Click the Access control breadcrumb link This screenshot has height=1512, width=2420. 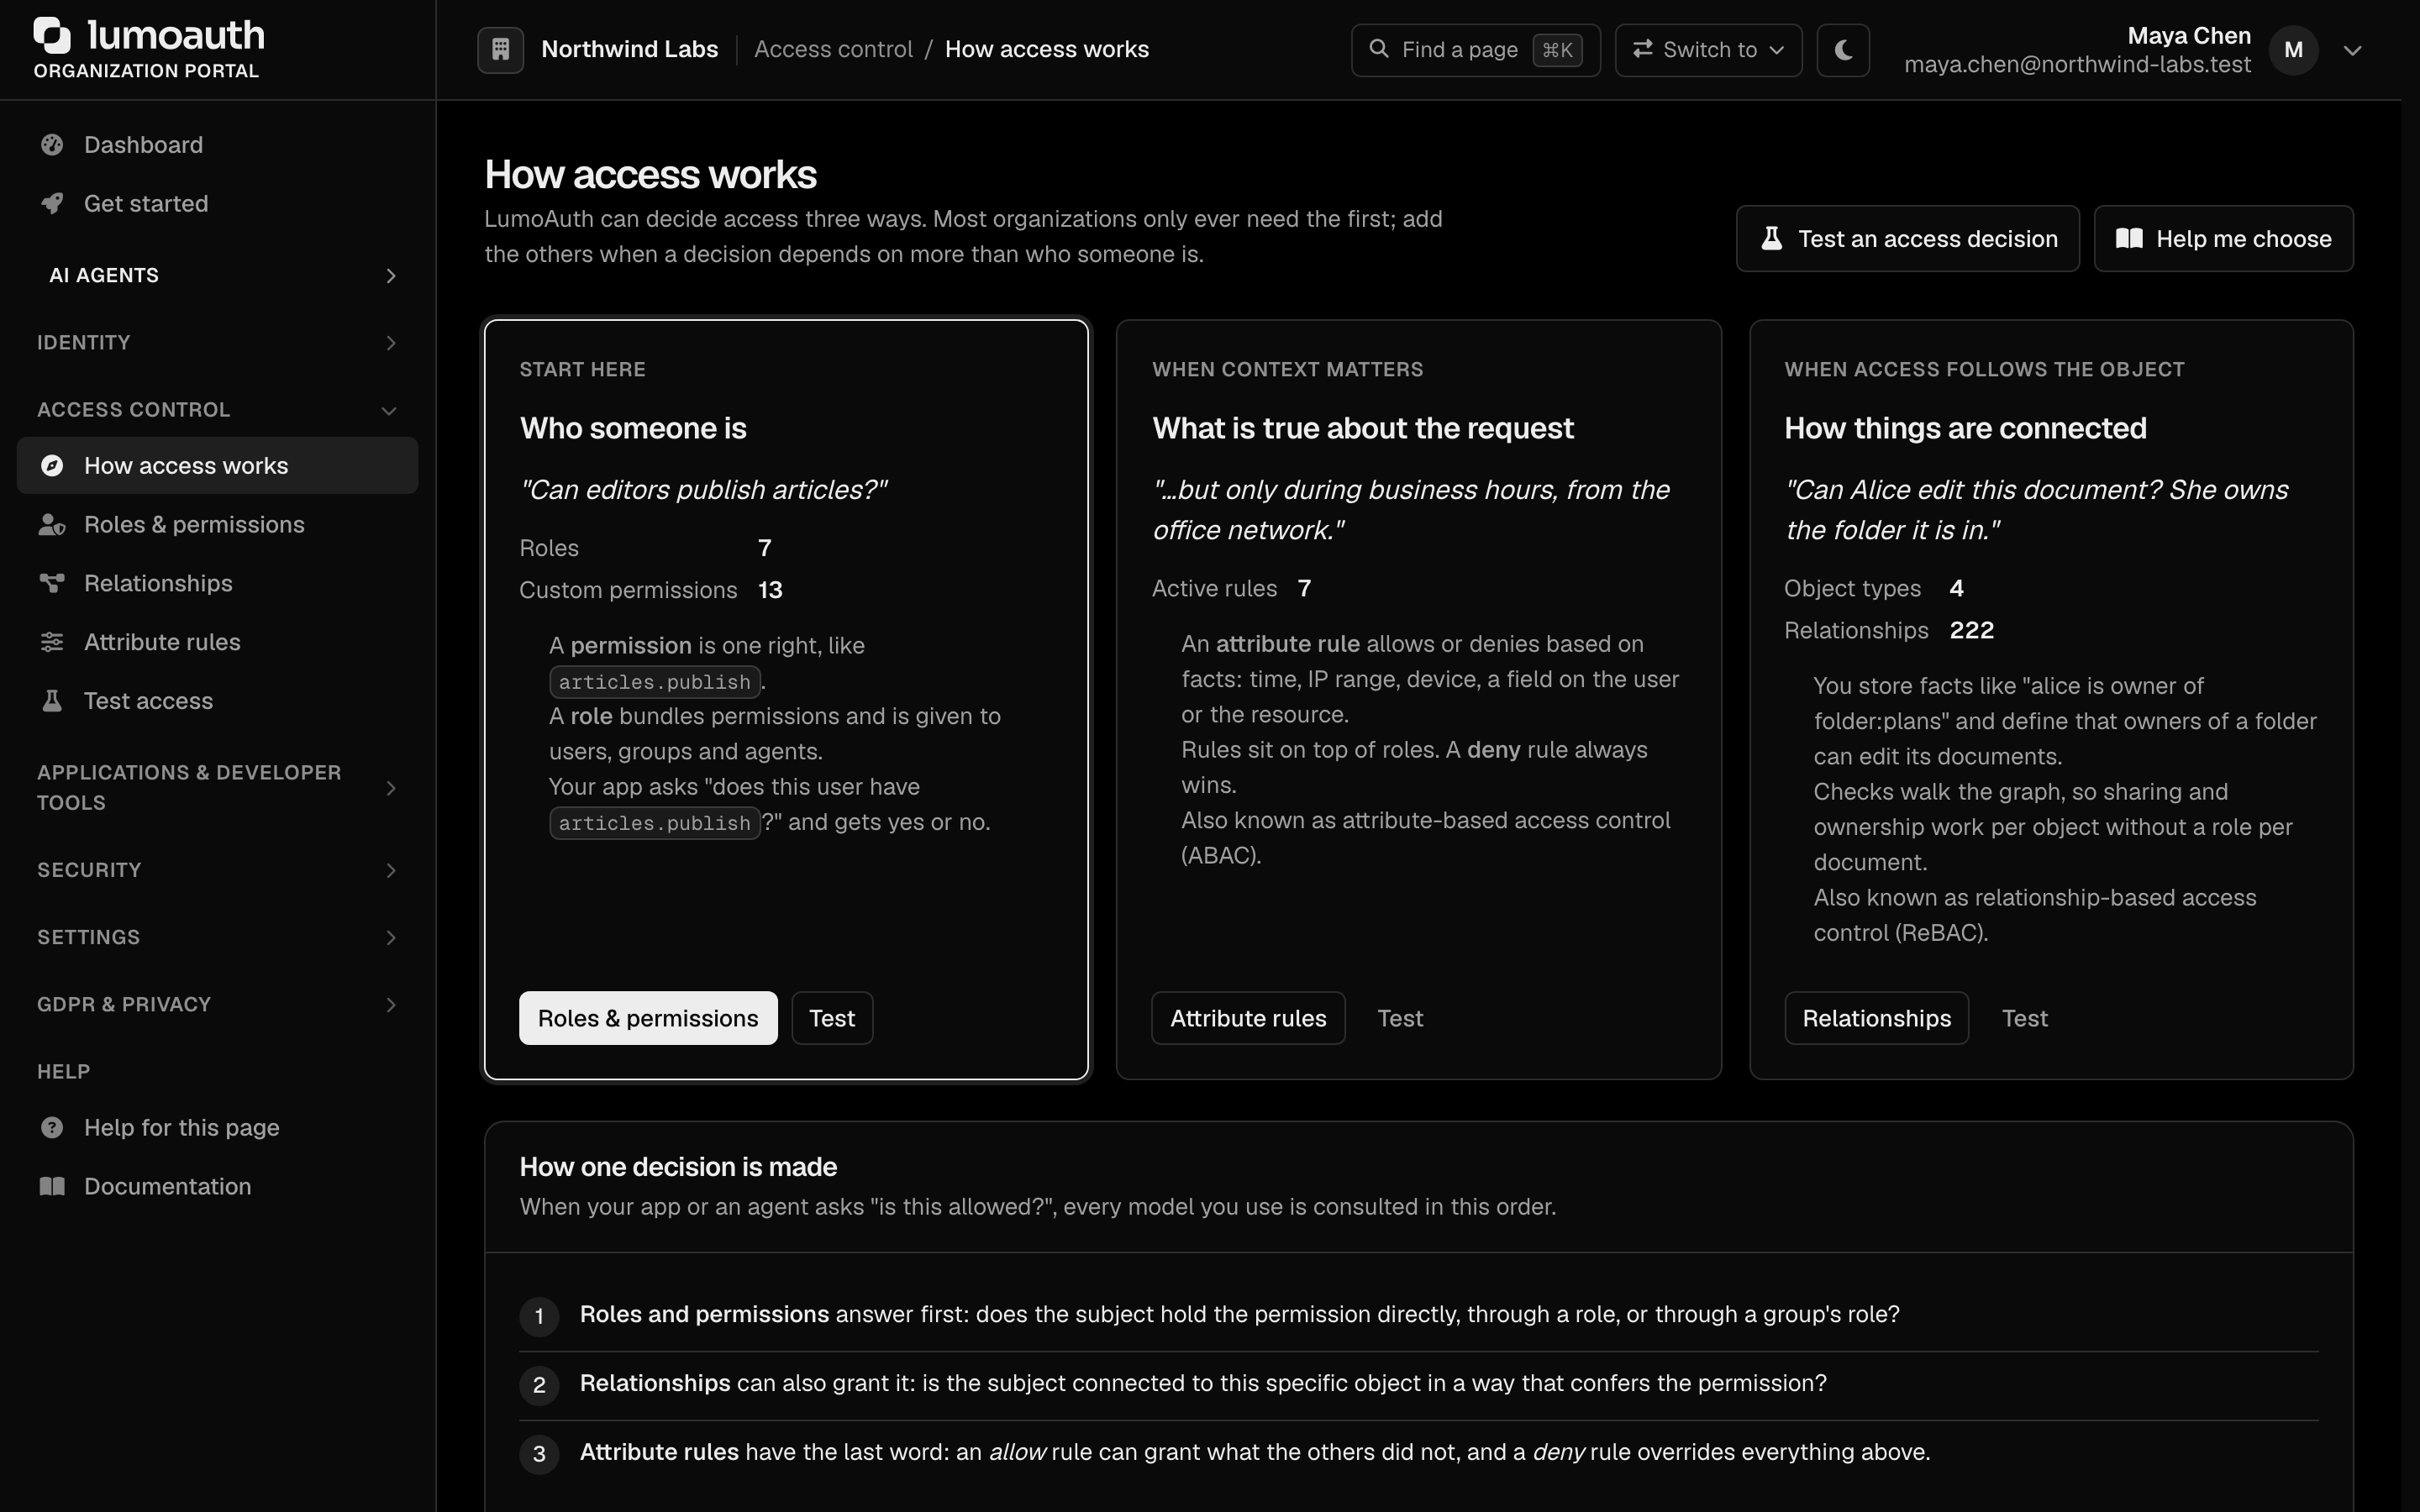(833, 49)
